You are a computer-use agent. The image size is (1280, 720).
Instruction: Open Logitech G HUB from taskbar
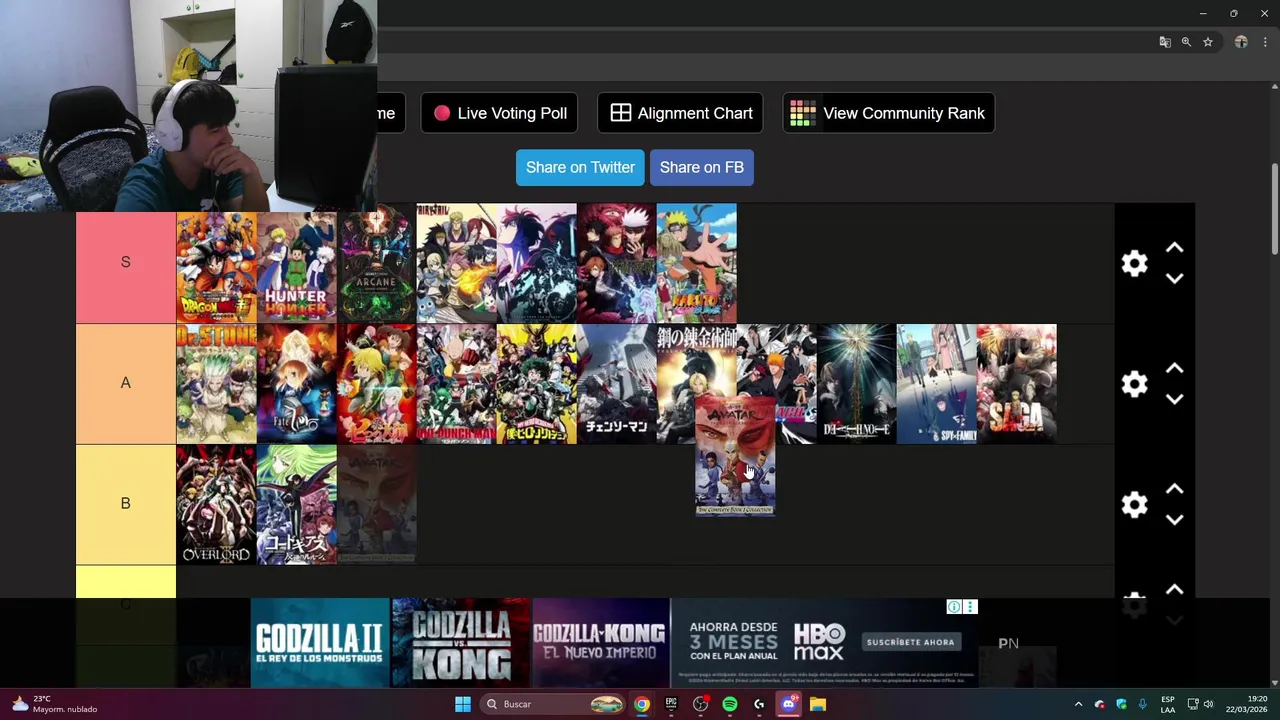[759, 704]
